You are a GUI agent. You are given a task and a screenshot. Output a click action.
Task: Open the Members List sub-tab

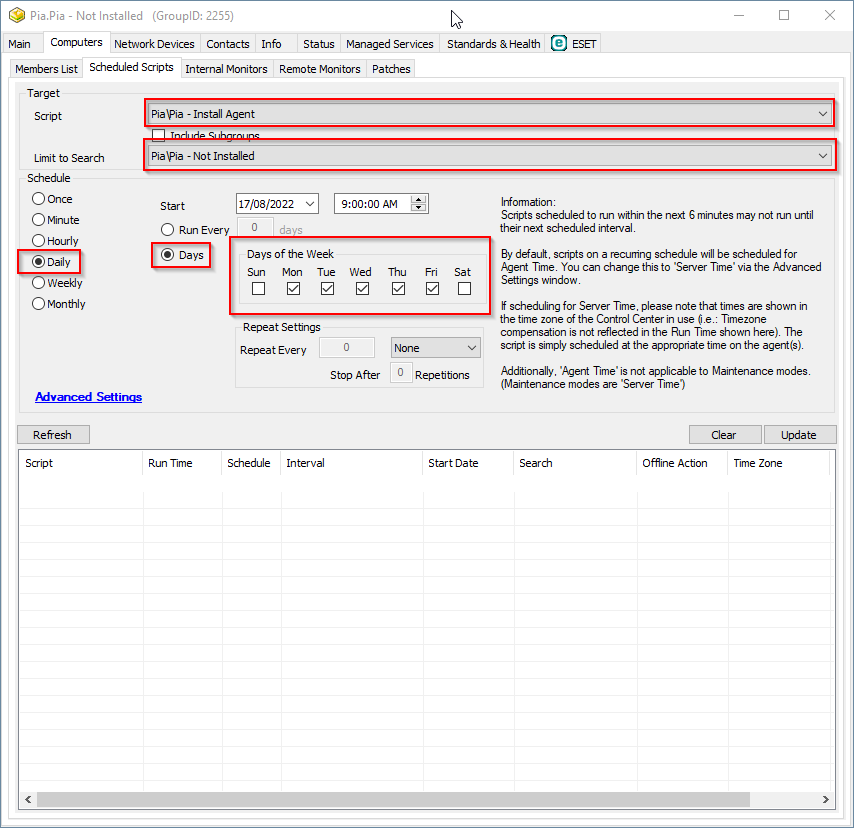(46, 69)
